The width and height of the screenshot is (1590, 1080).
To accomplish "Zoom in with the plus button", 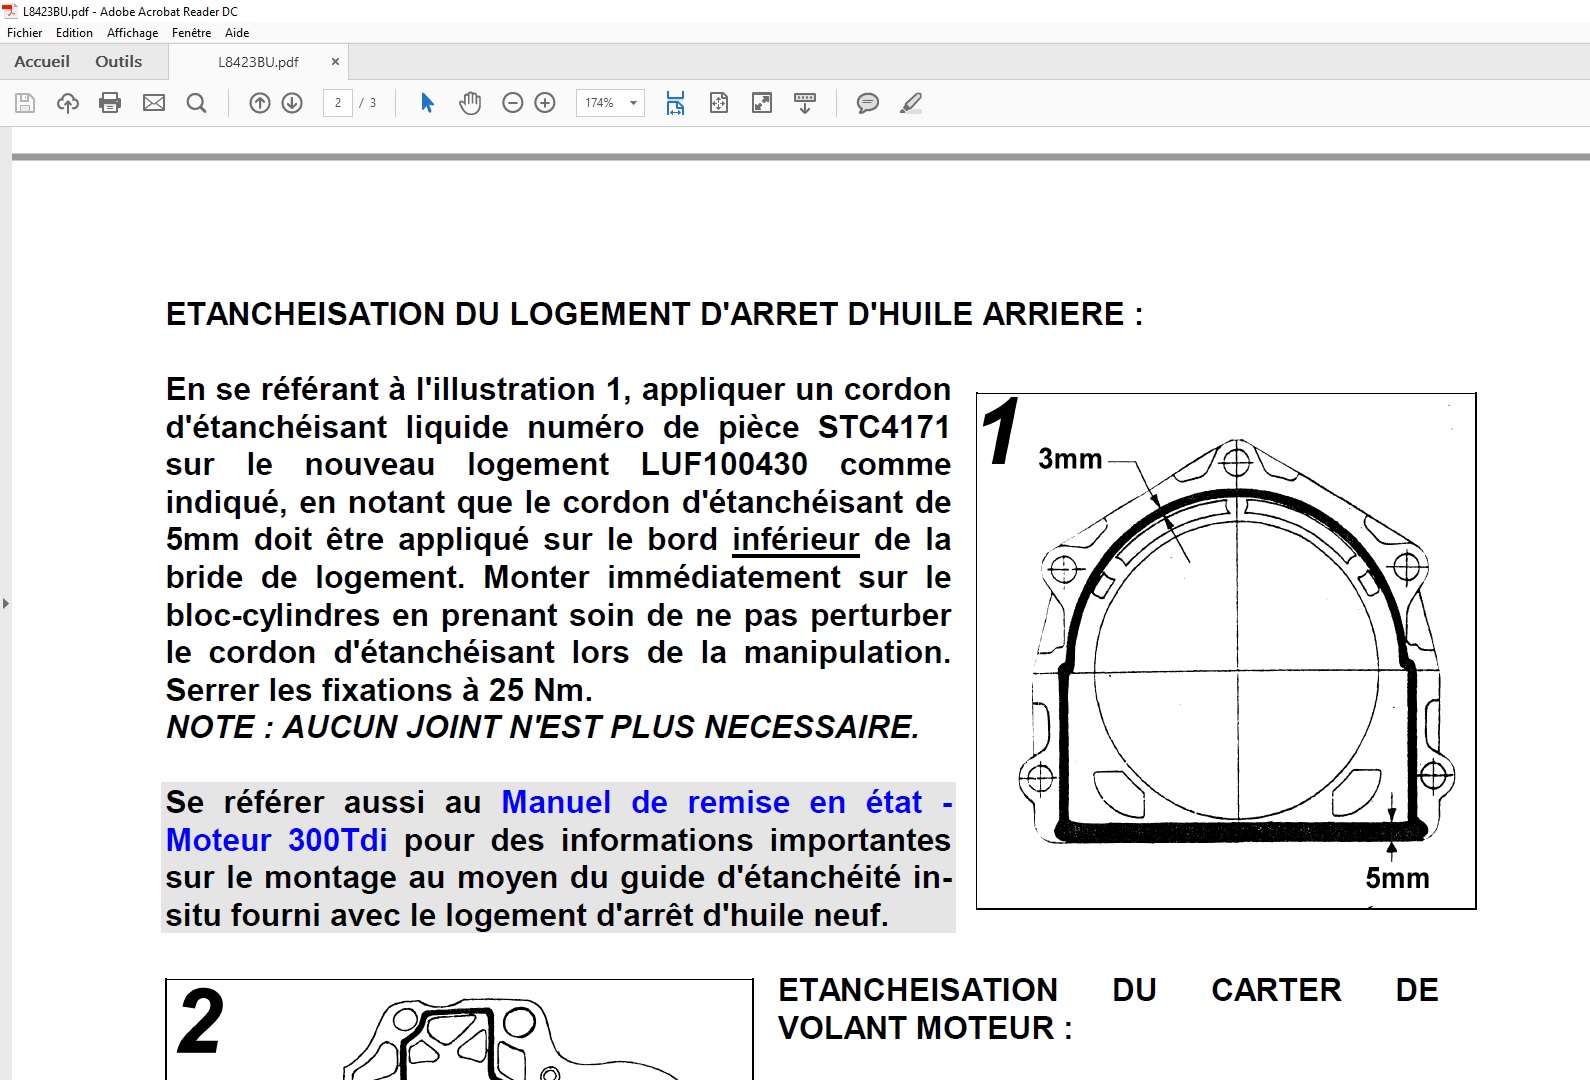I will [545, 103].
